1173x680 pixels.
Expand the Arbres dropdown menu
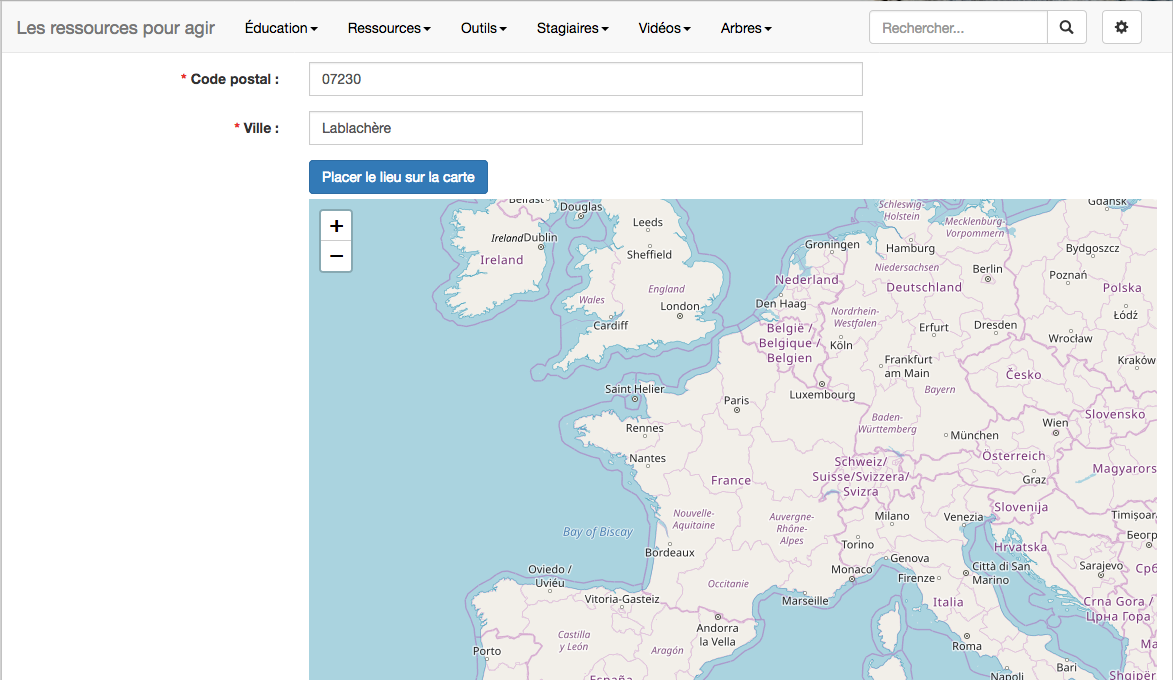(x=746, y=28)
